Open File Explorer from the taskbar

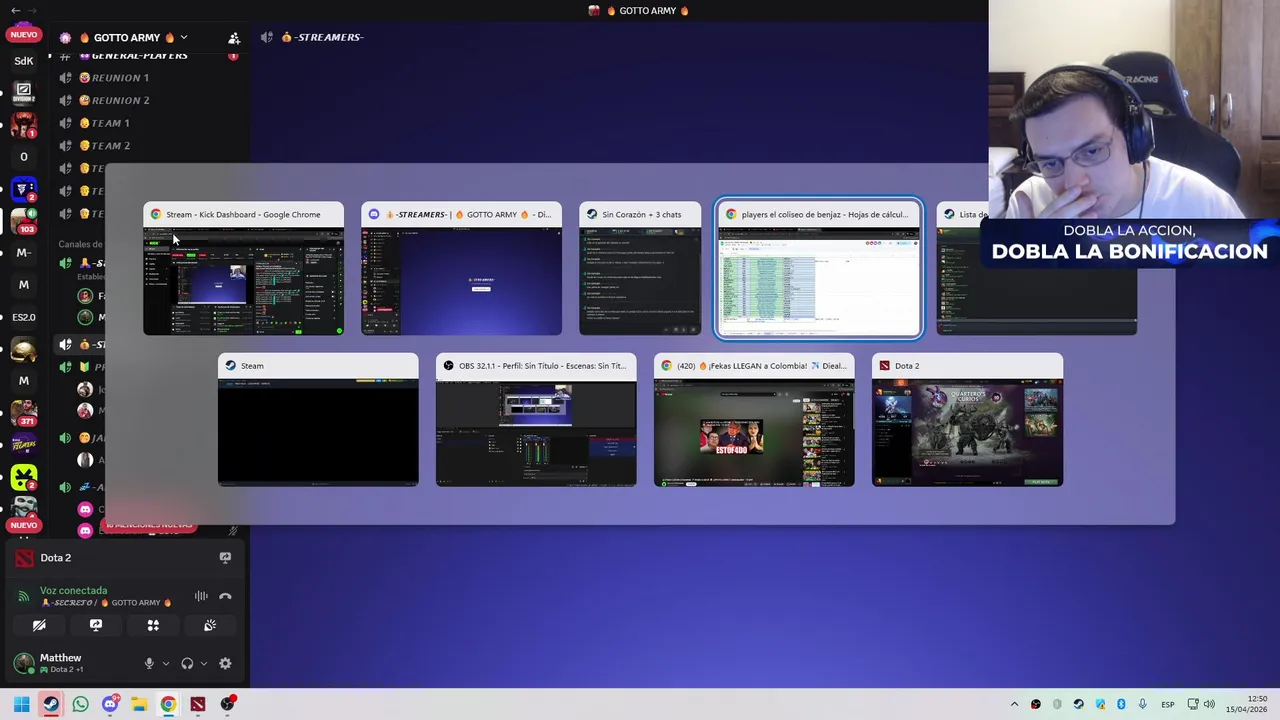(139, 704)
